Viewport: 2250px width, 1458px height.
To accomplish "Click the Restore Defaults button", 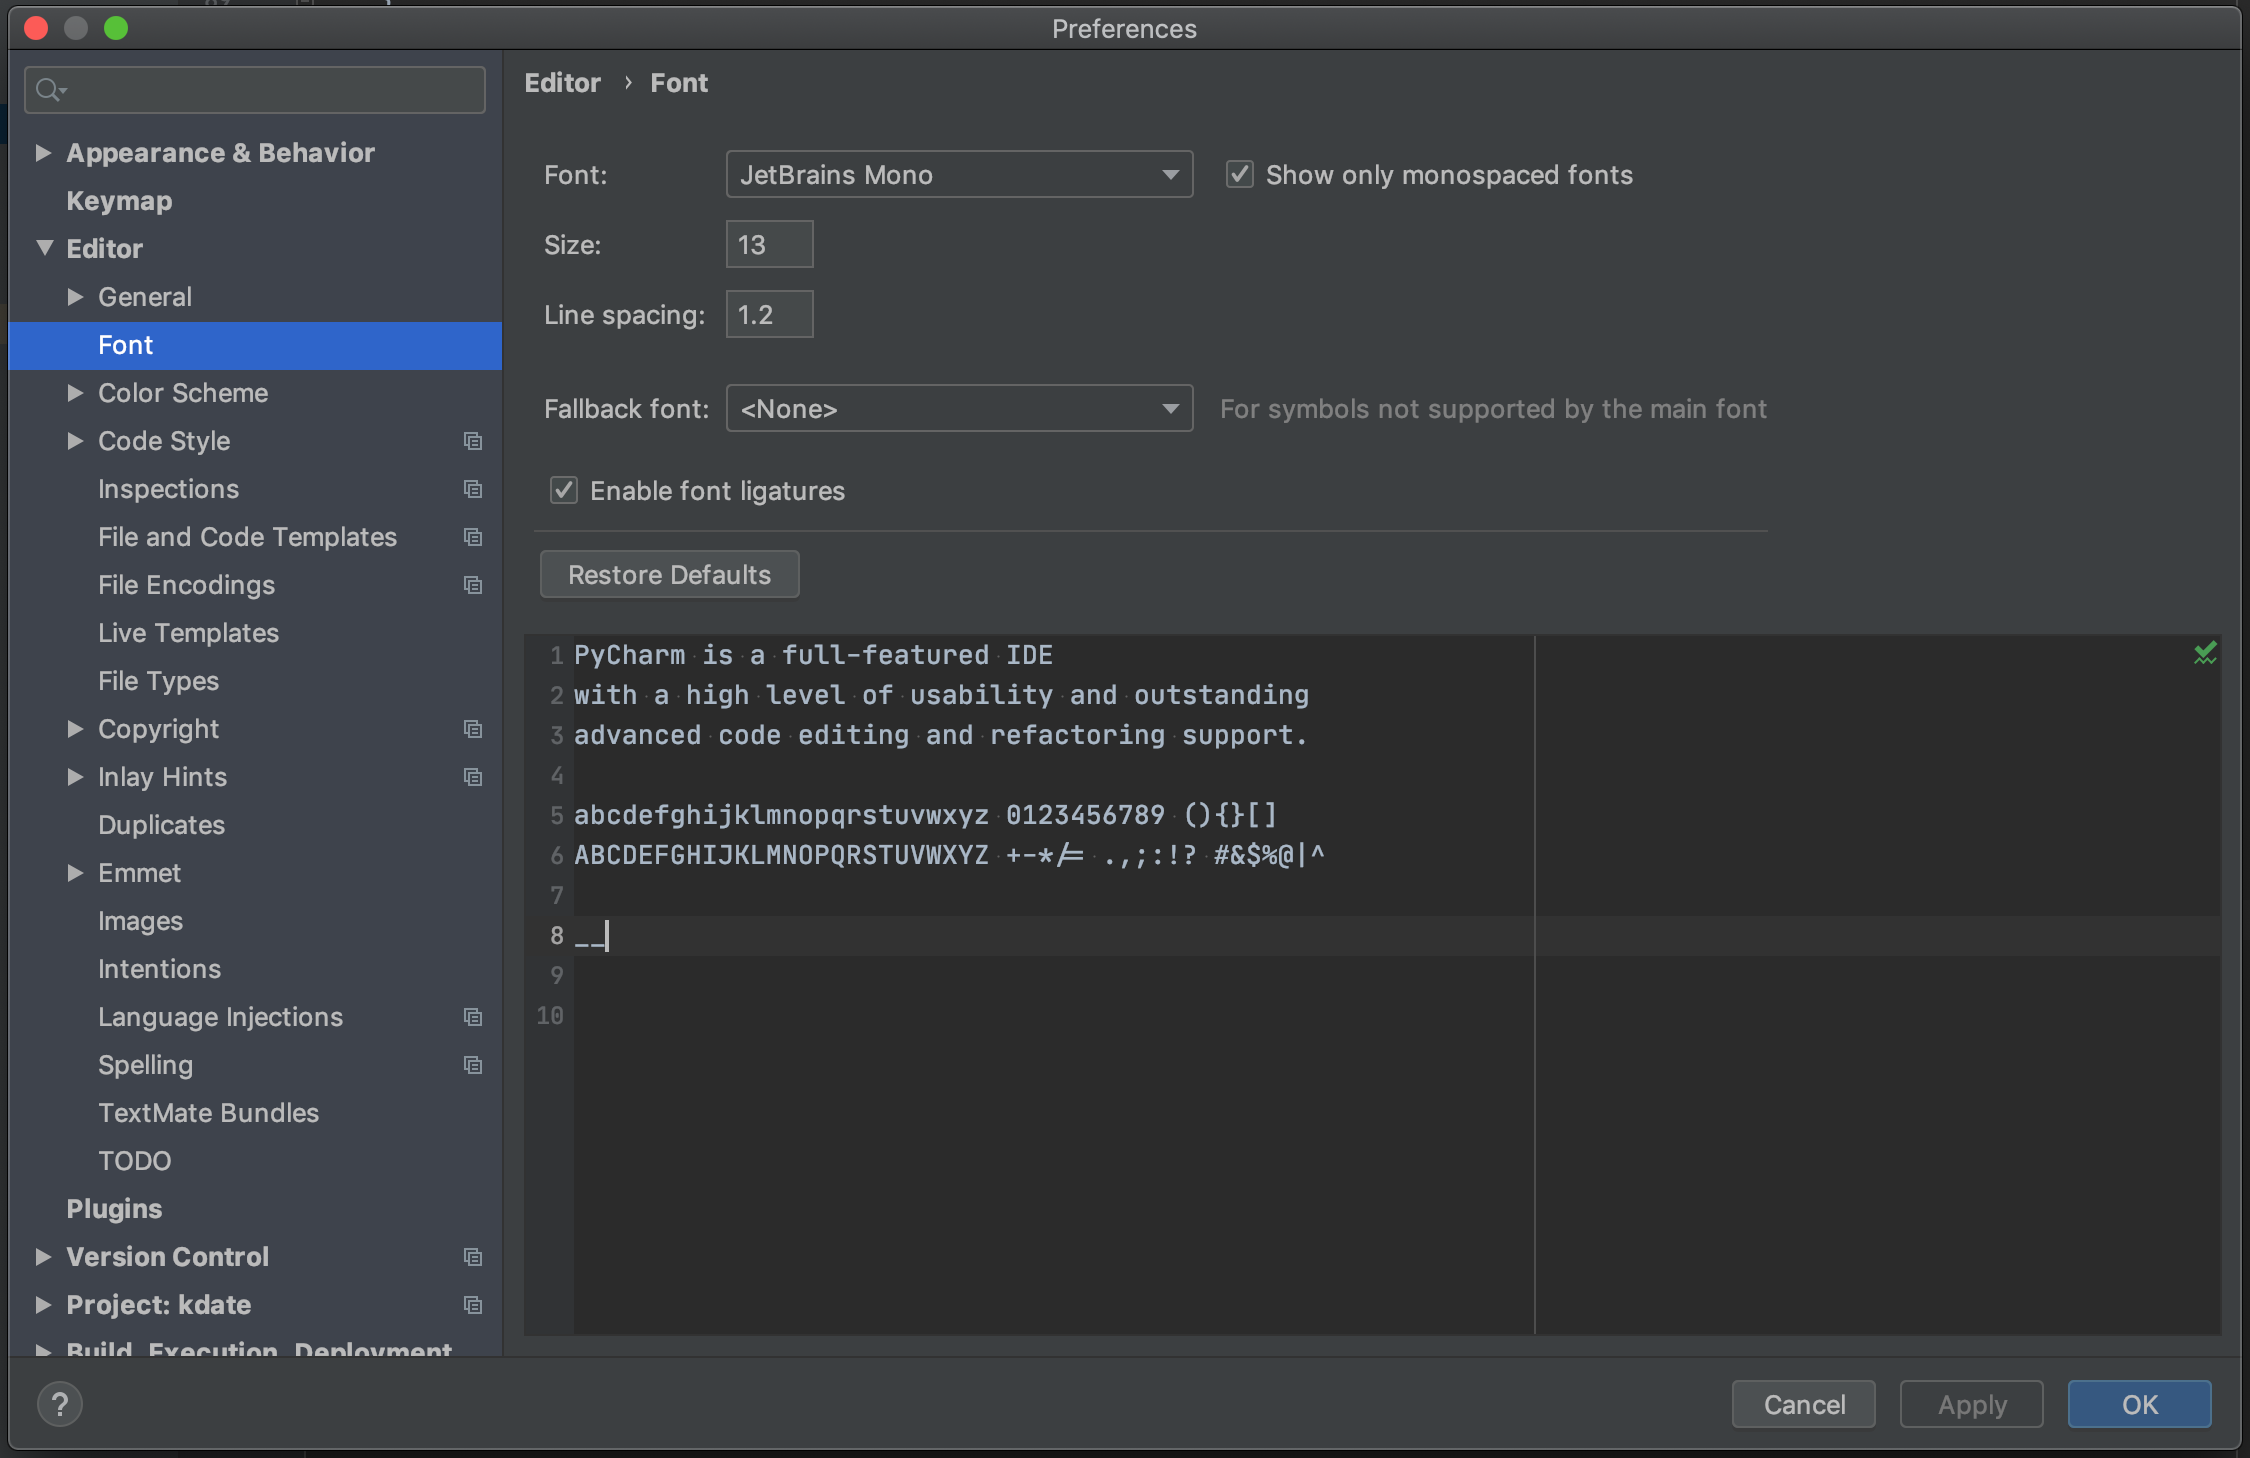I will pyautogui.click(x=668, y=574).
